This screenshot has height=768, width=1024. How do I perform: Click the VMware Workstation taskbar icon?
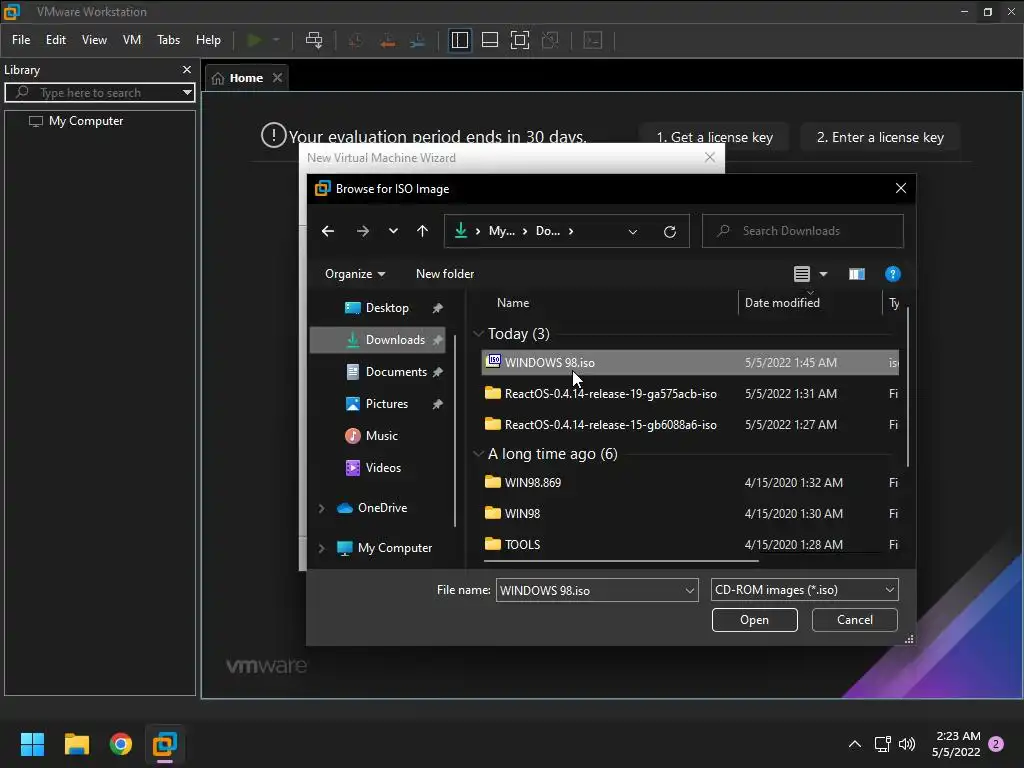165,744
